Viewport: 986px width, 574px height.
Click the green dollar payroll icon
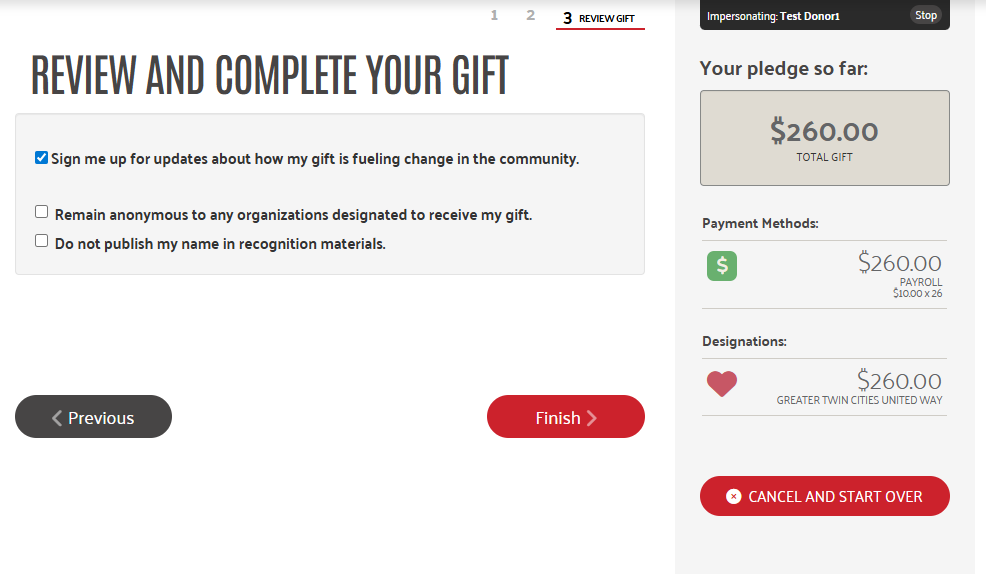722,265
